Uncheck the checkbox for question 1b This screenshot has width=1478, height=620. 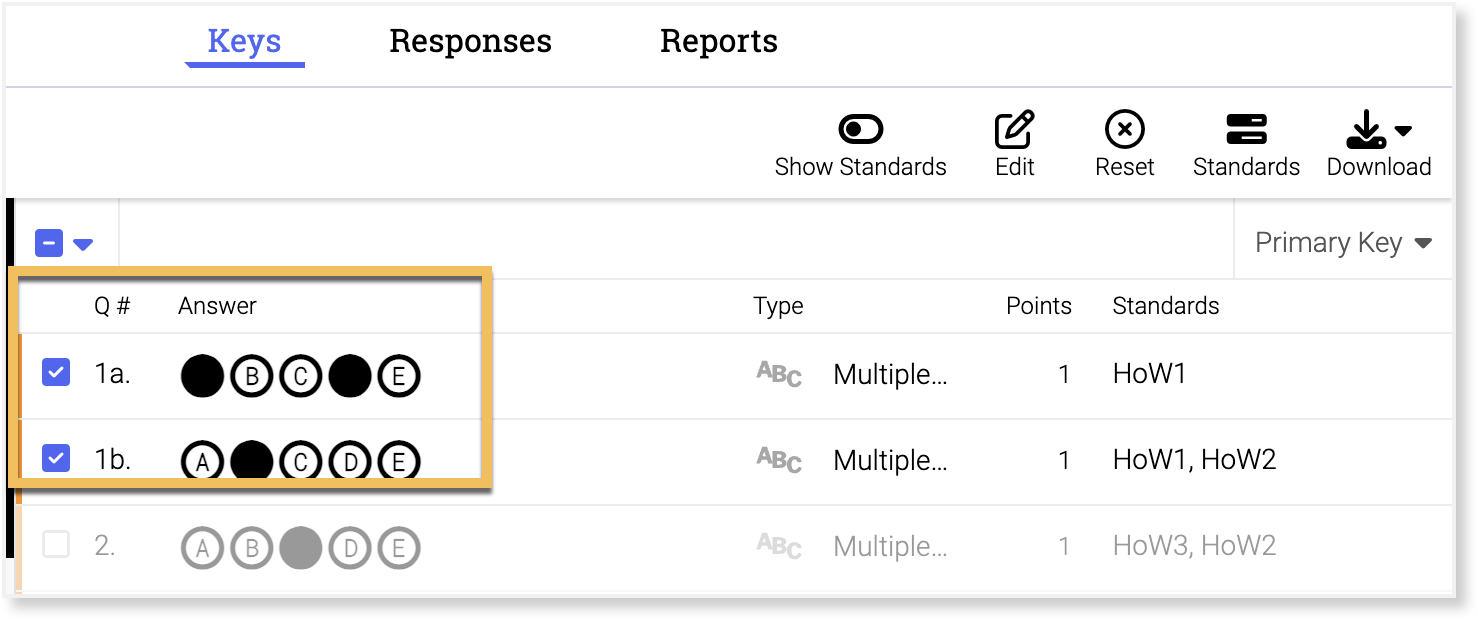point(56,459)
